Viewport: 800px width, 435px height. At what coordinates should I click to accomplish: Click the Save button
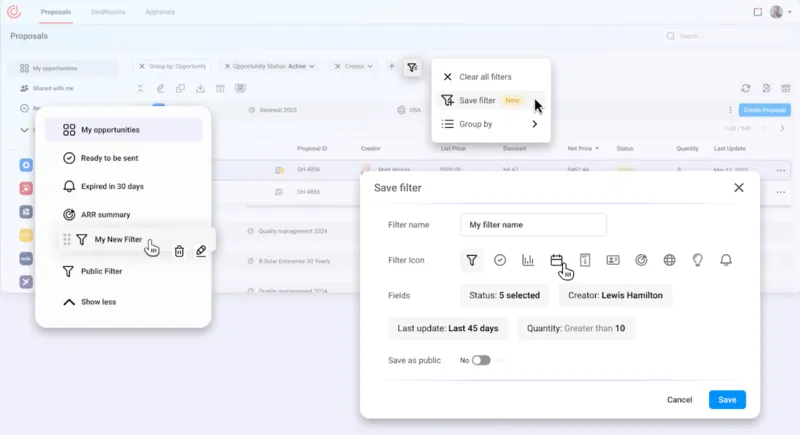[x=727, y=399]
